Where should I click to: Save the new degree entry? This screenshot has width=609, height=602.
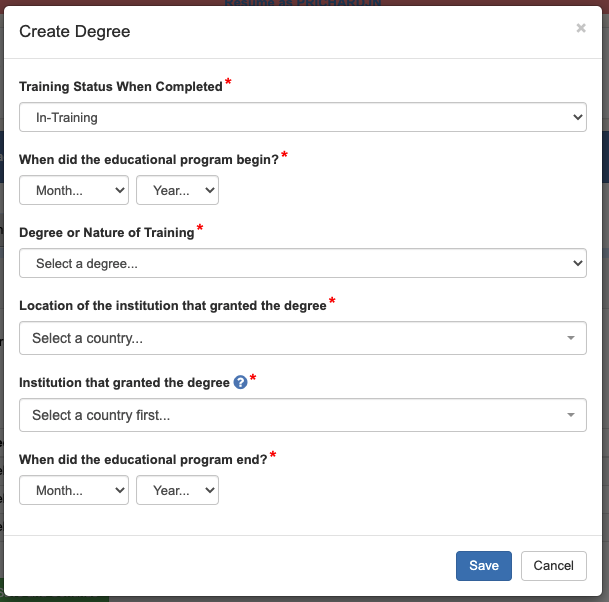click(x=484, y=565)
